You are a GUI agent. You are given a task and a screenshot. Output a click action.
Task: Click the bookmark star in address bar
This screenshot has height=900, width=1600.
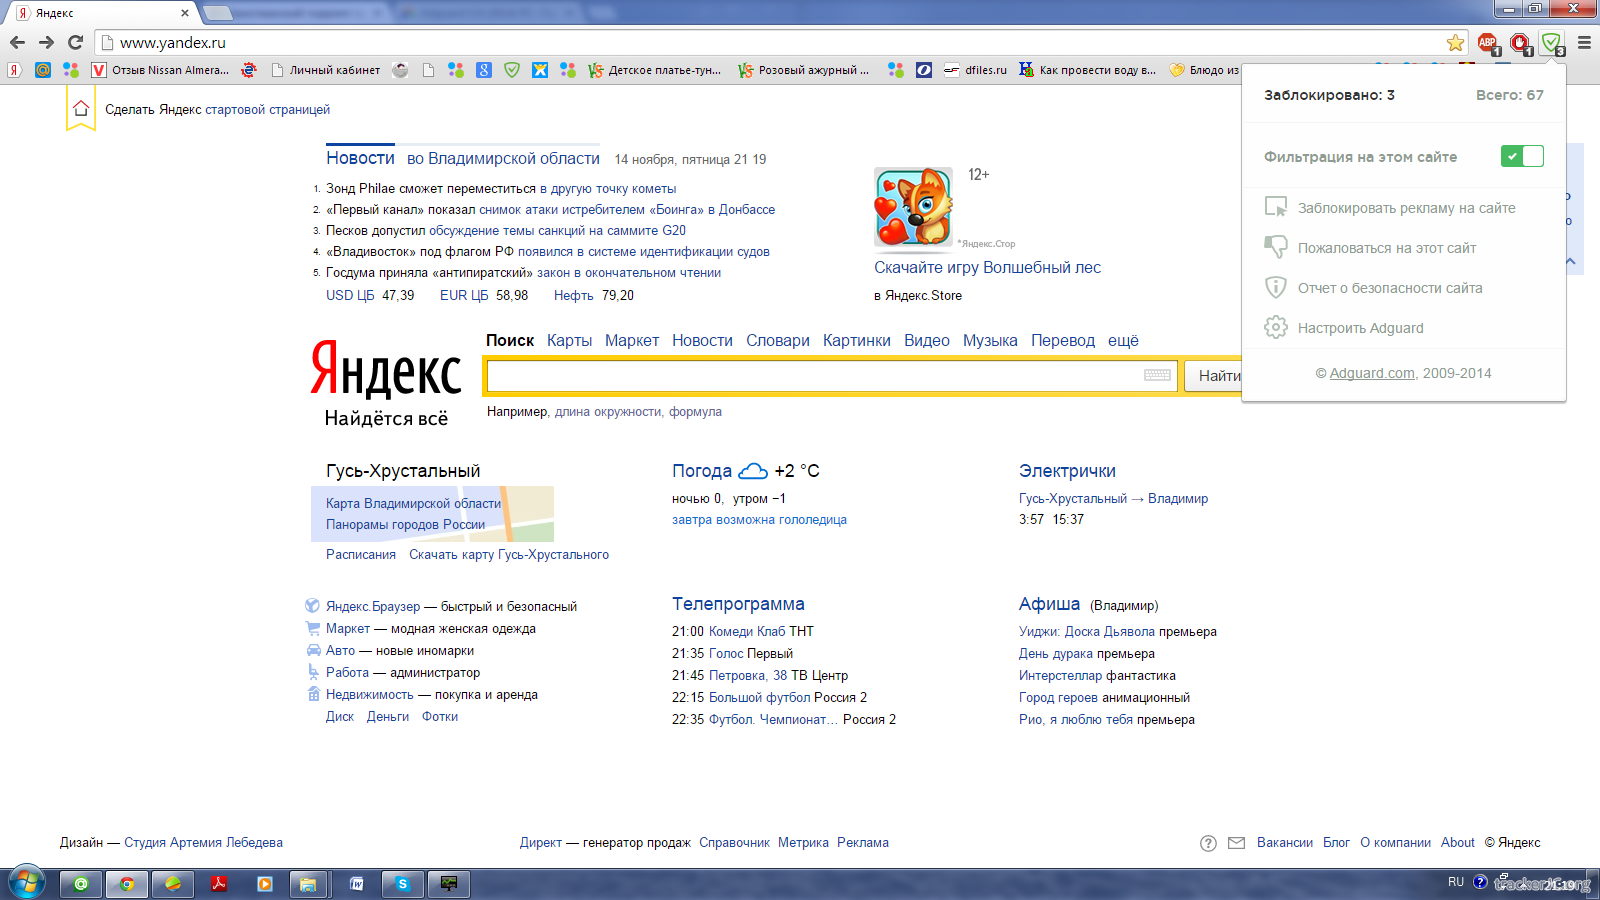click(1455, 43)
